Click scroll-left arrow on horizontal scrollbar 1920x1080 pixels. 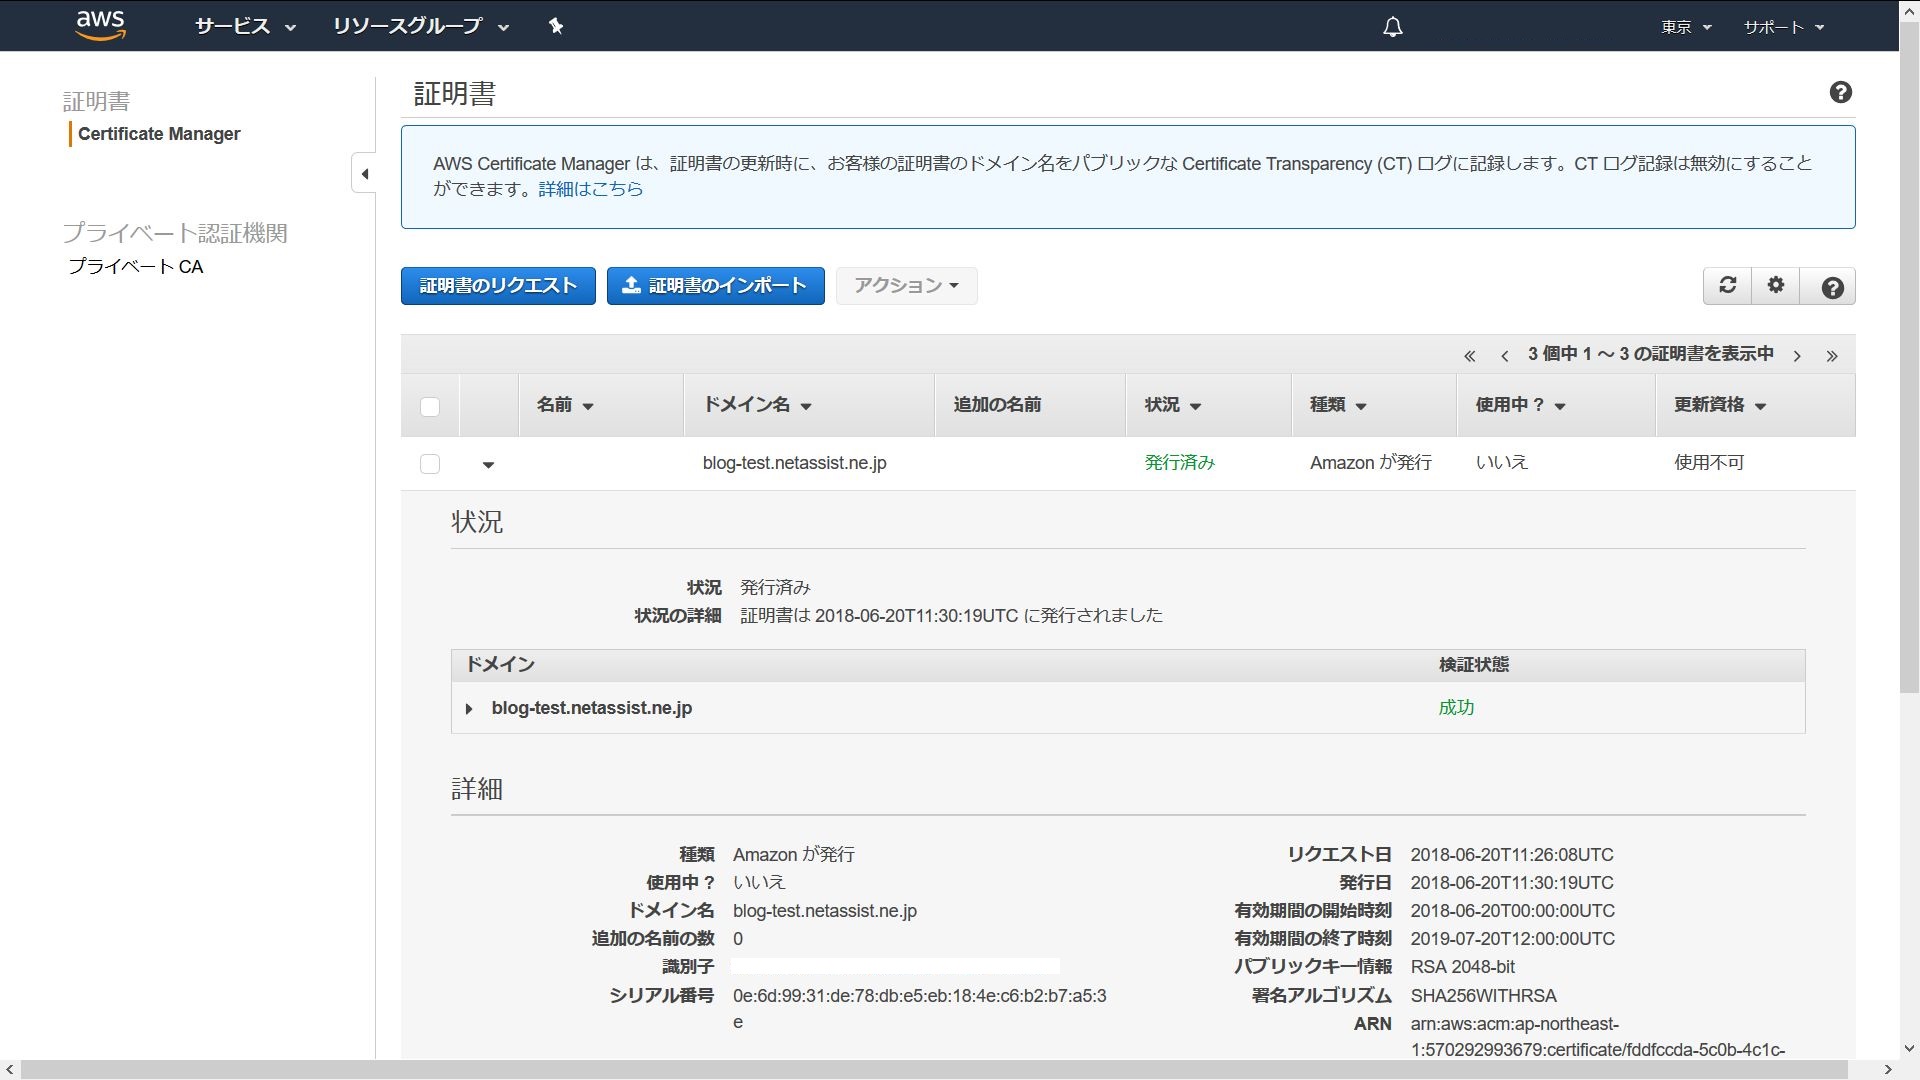click(9, 1070)
